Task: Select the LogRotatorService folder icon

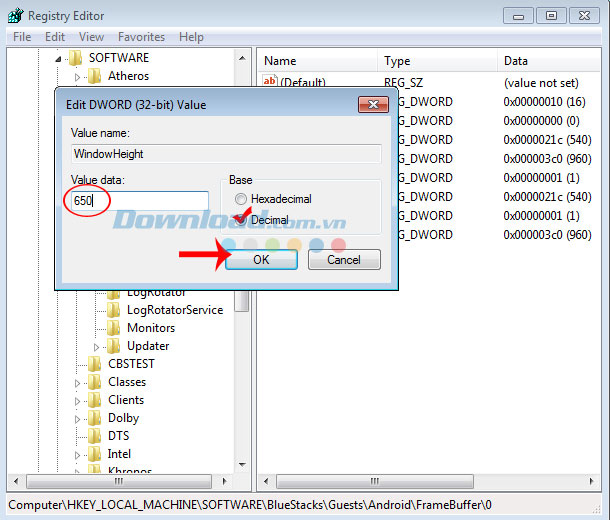Action: point(114,310)
